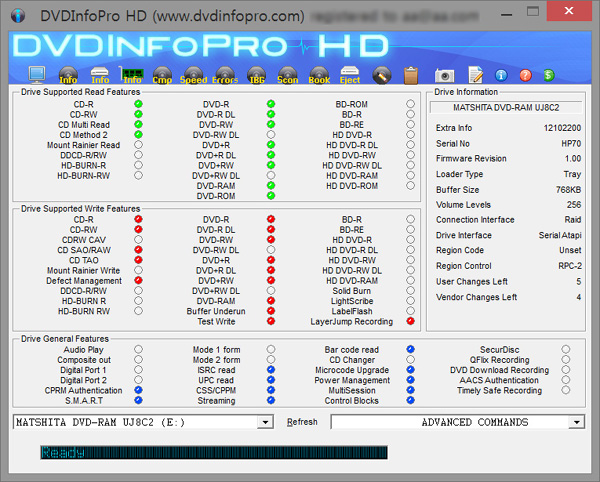Open the memory card Info icon
This screenshot has width=600, height=482.
click(132, 75)
